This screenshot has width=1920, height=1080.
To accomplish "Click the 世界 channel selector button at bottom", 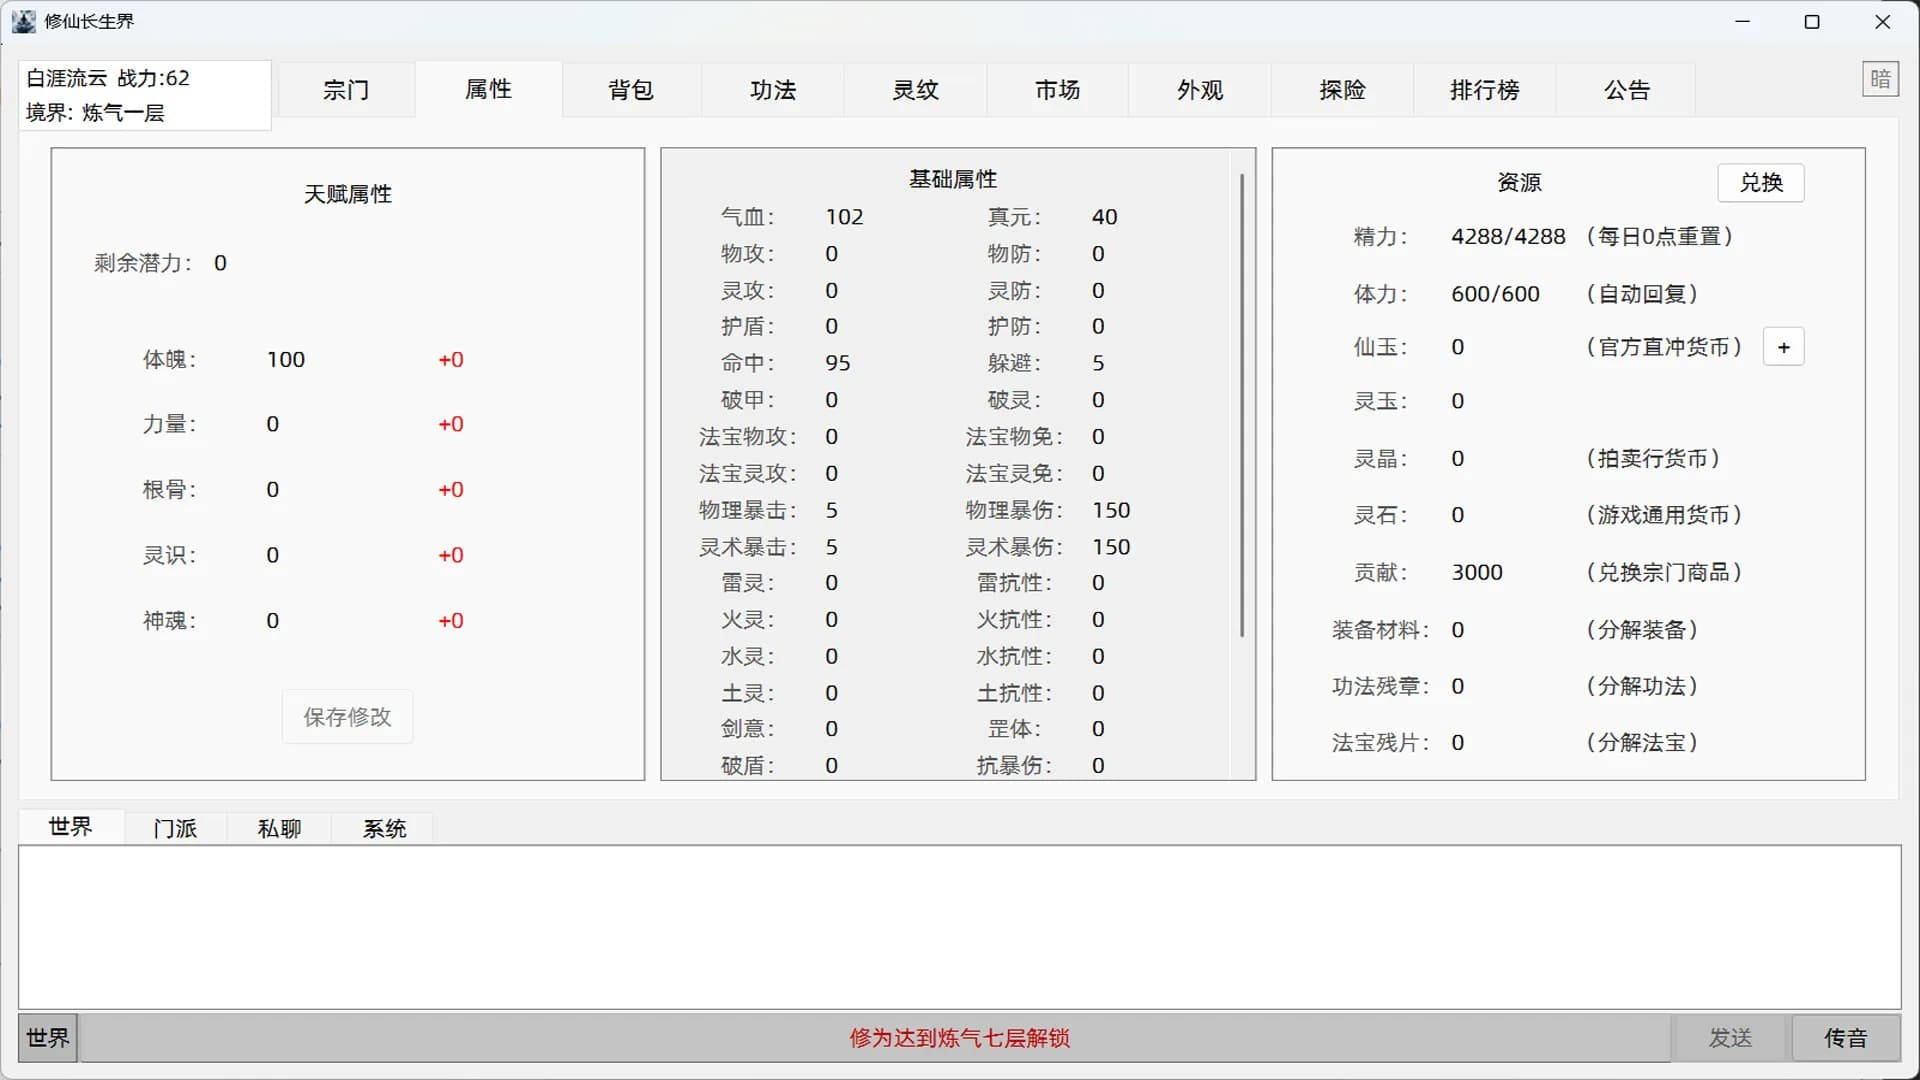I will (x=47, y=1038).
